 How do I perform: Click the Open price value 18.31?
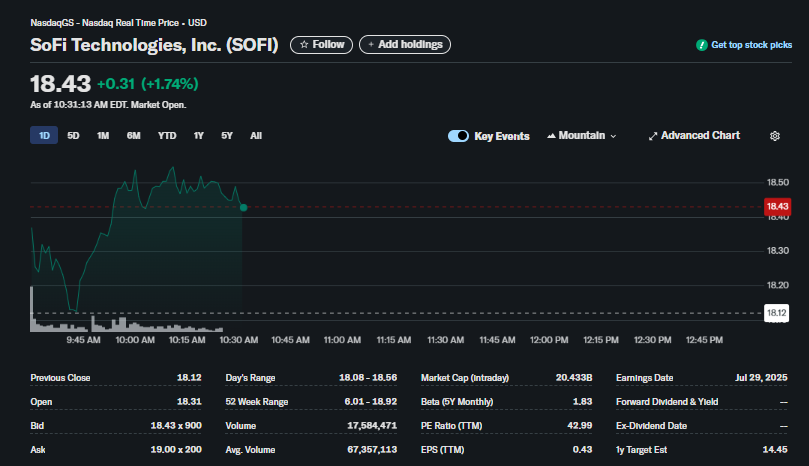coord(189,401)
